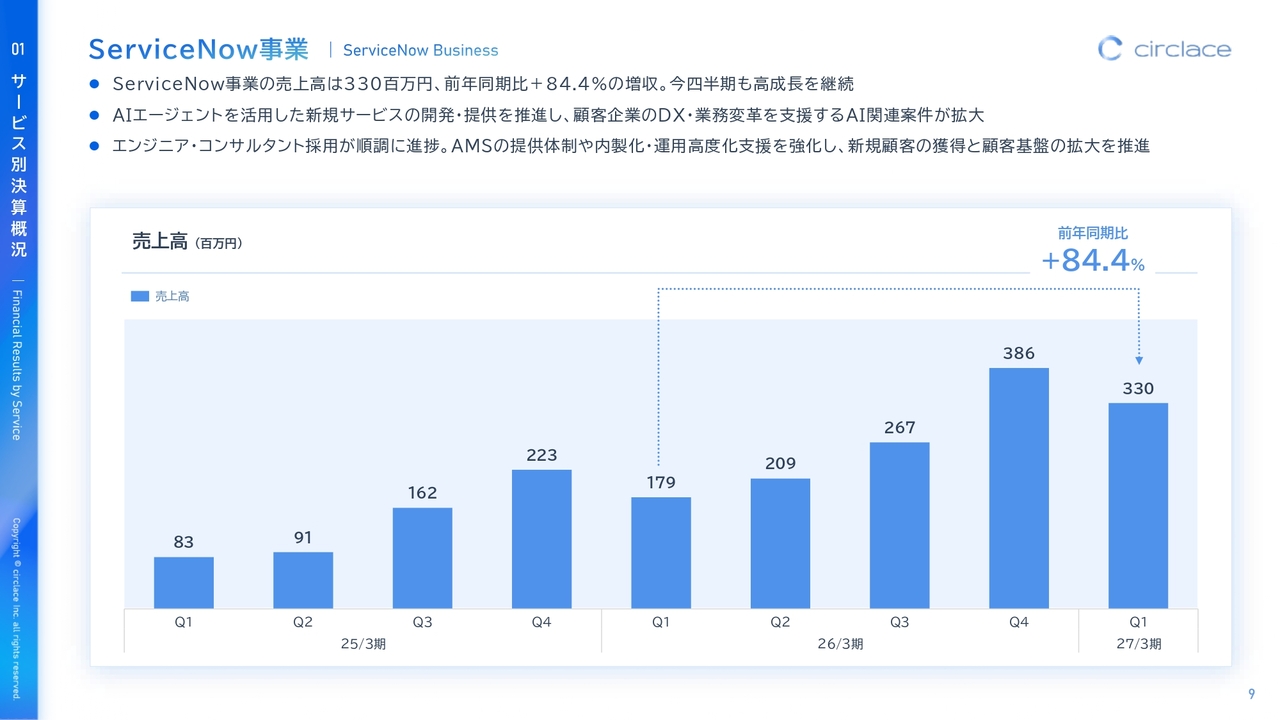Select the tallest bar beneath the 386 value
This screenshot has width=1280, height=720.
1019,488
